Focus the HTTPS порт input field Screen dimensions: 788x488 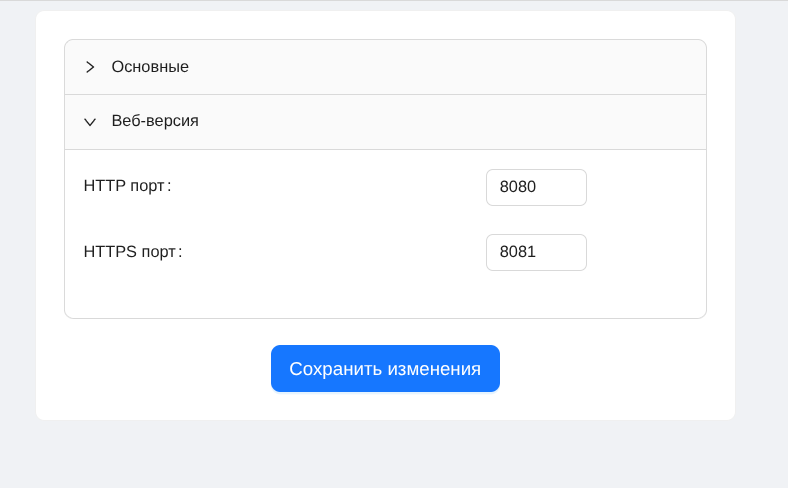pos(536,252)
